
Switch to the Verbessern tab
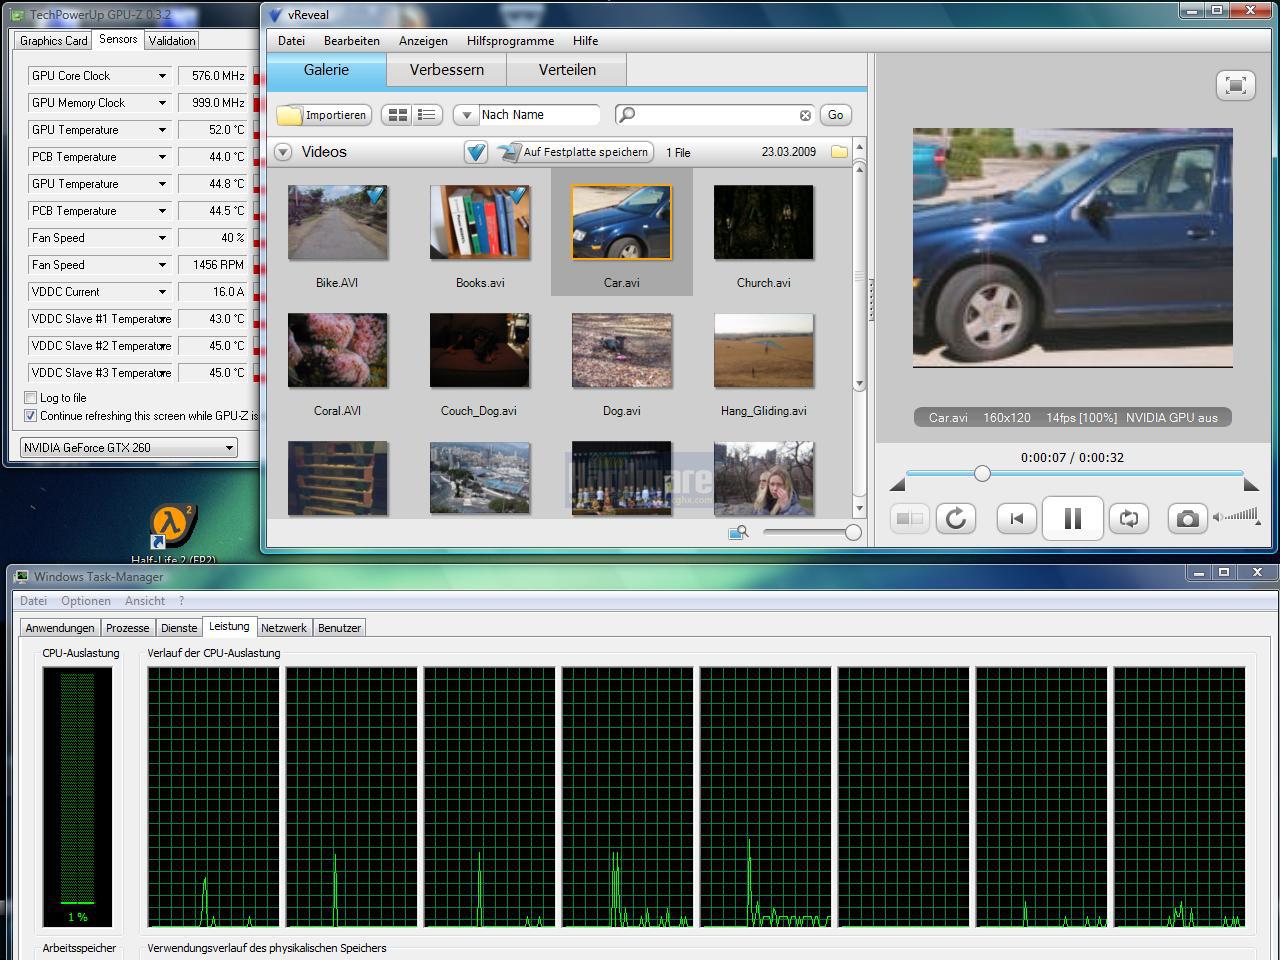point(447,70)
